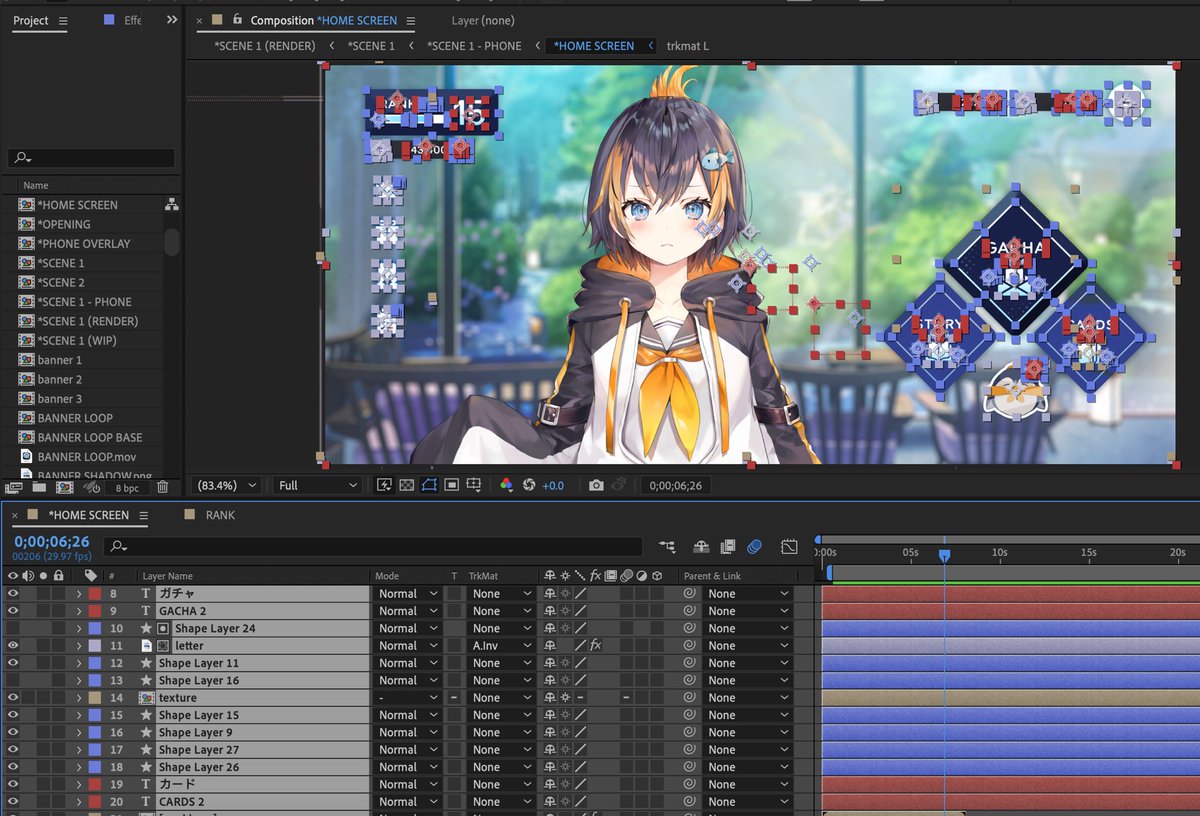The image size is (1200, 816).
Task: Hide the texture layer
Action: [13, 698]
